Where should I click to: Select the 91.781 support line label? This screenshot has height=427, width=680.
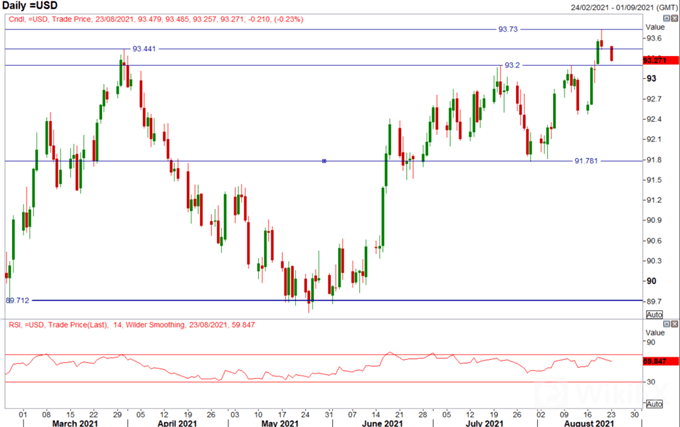click(x=586, y=161)
